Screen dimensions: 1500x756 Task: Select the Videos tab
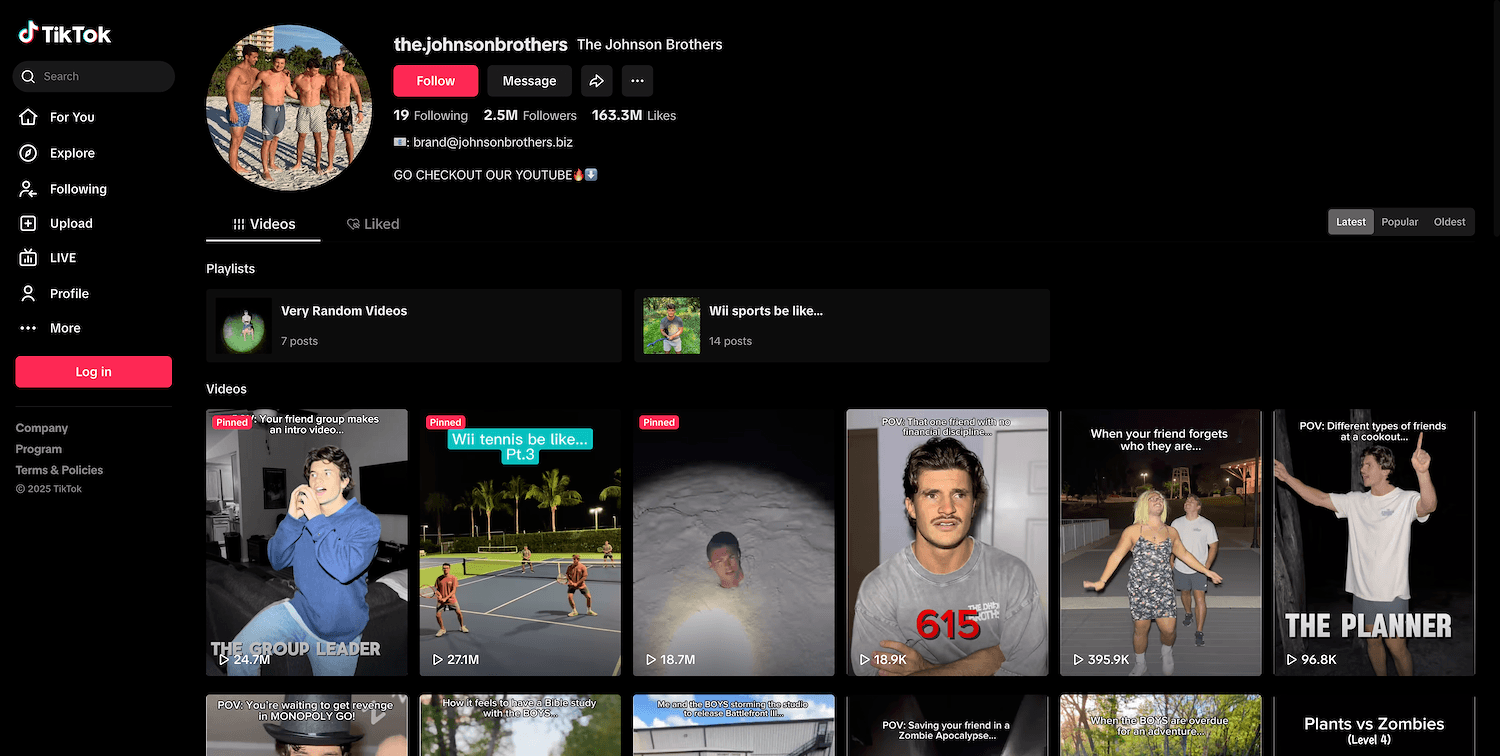tap(264, 224)
